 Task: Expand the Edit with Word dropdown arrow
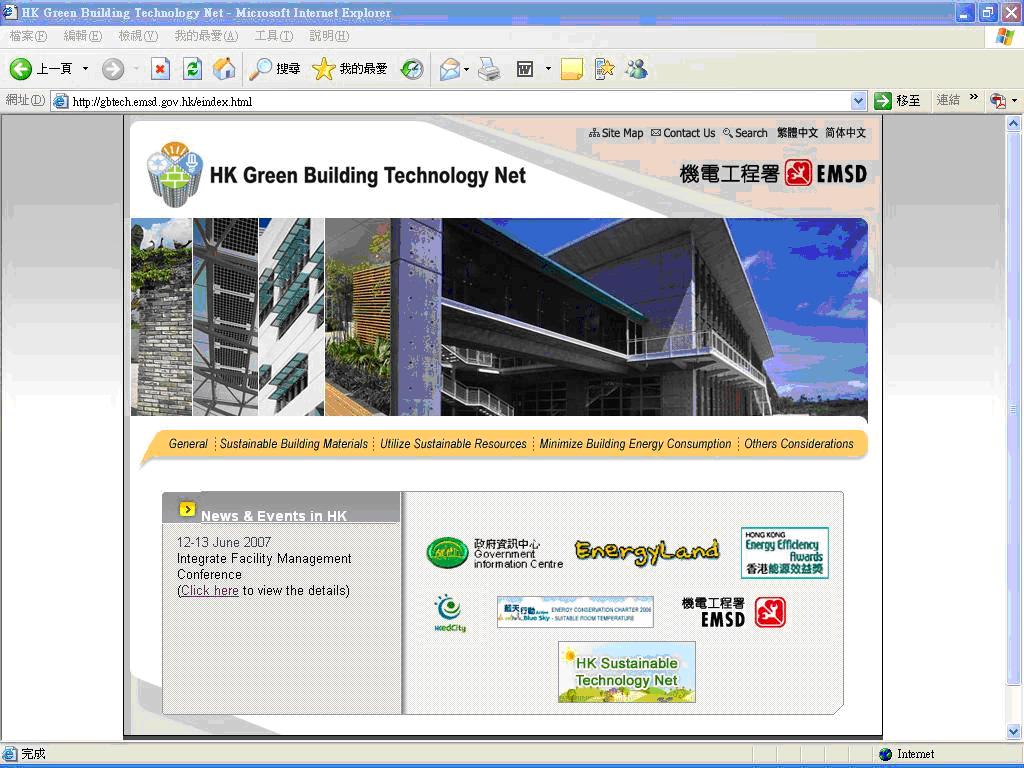tap(548, 69)
